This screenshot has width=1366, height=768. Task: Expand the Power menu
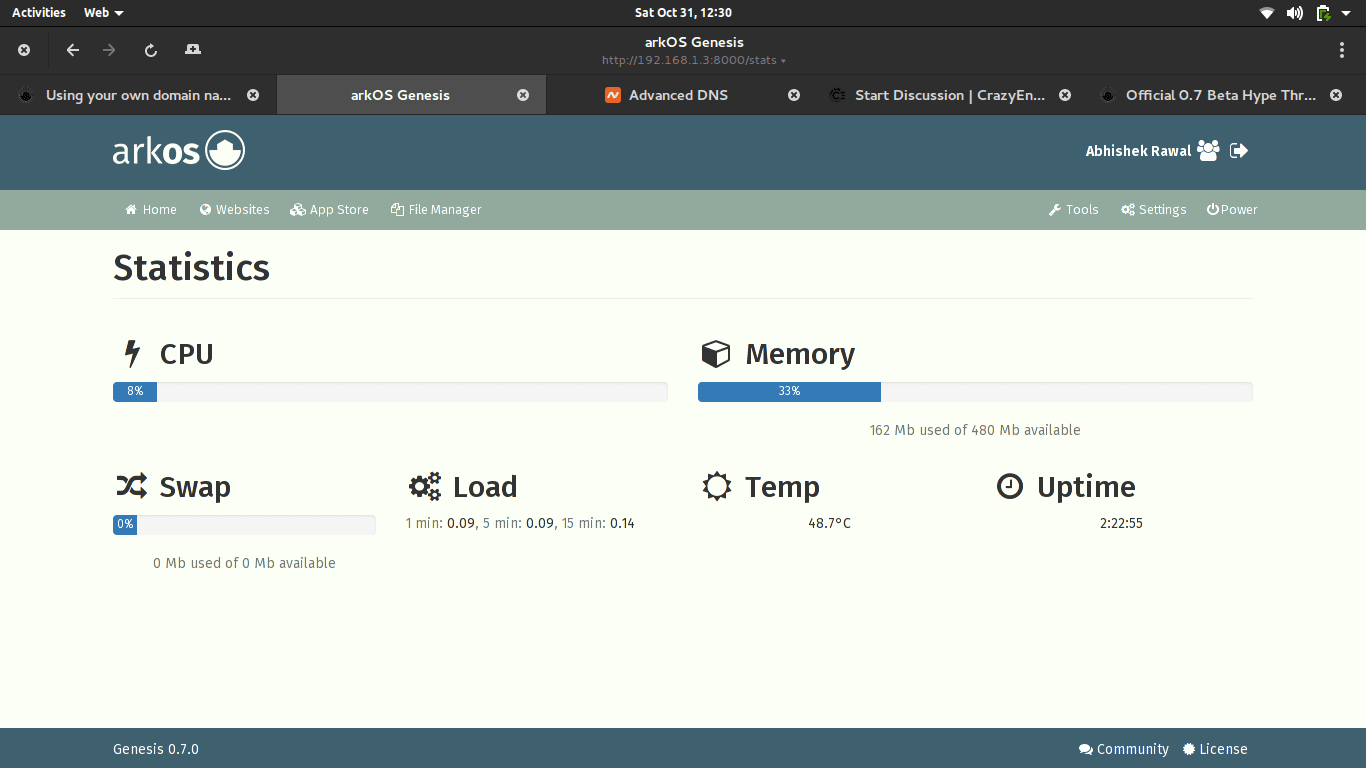point(1232,210)
